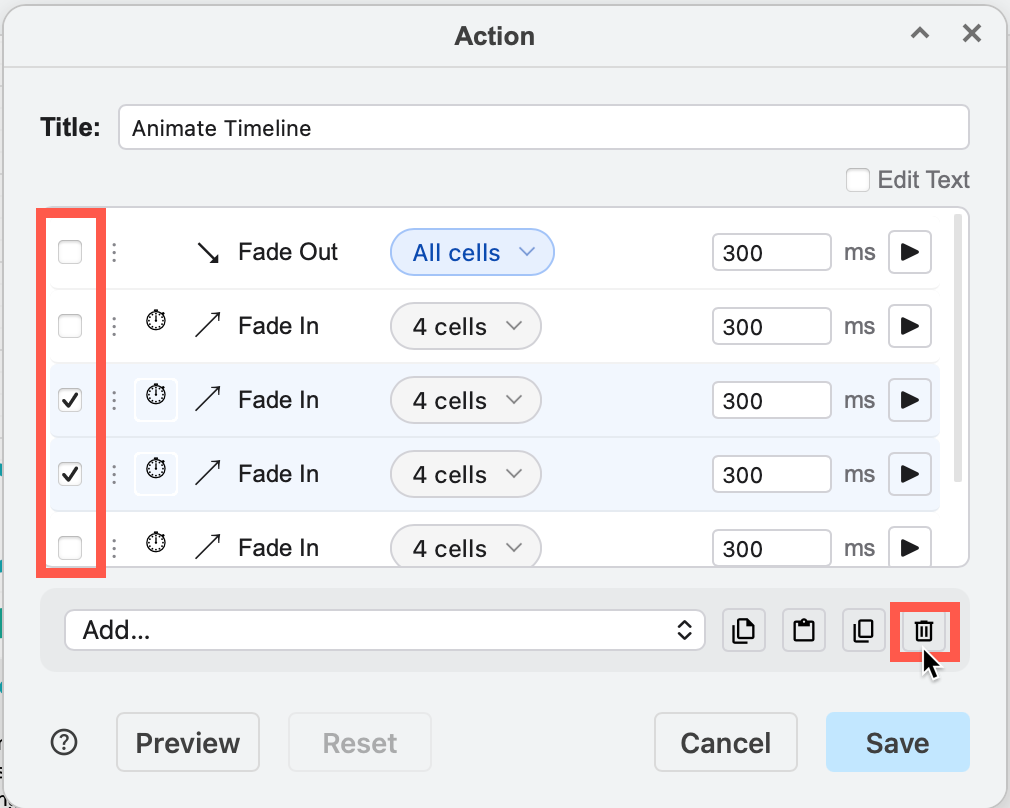1010x808 pixels.
Task: Click the trash delete icon
Action: [x=924, y=630]
